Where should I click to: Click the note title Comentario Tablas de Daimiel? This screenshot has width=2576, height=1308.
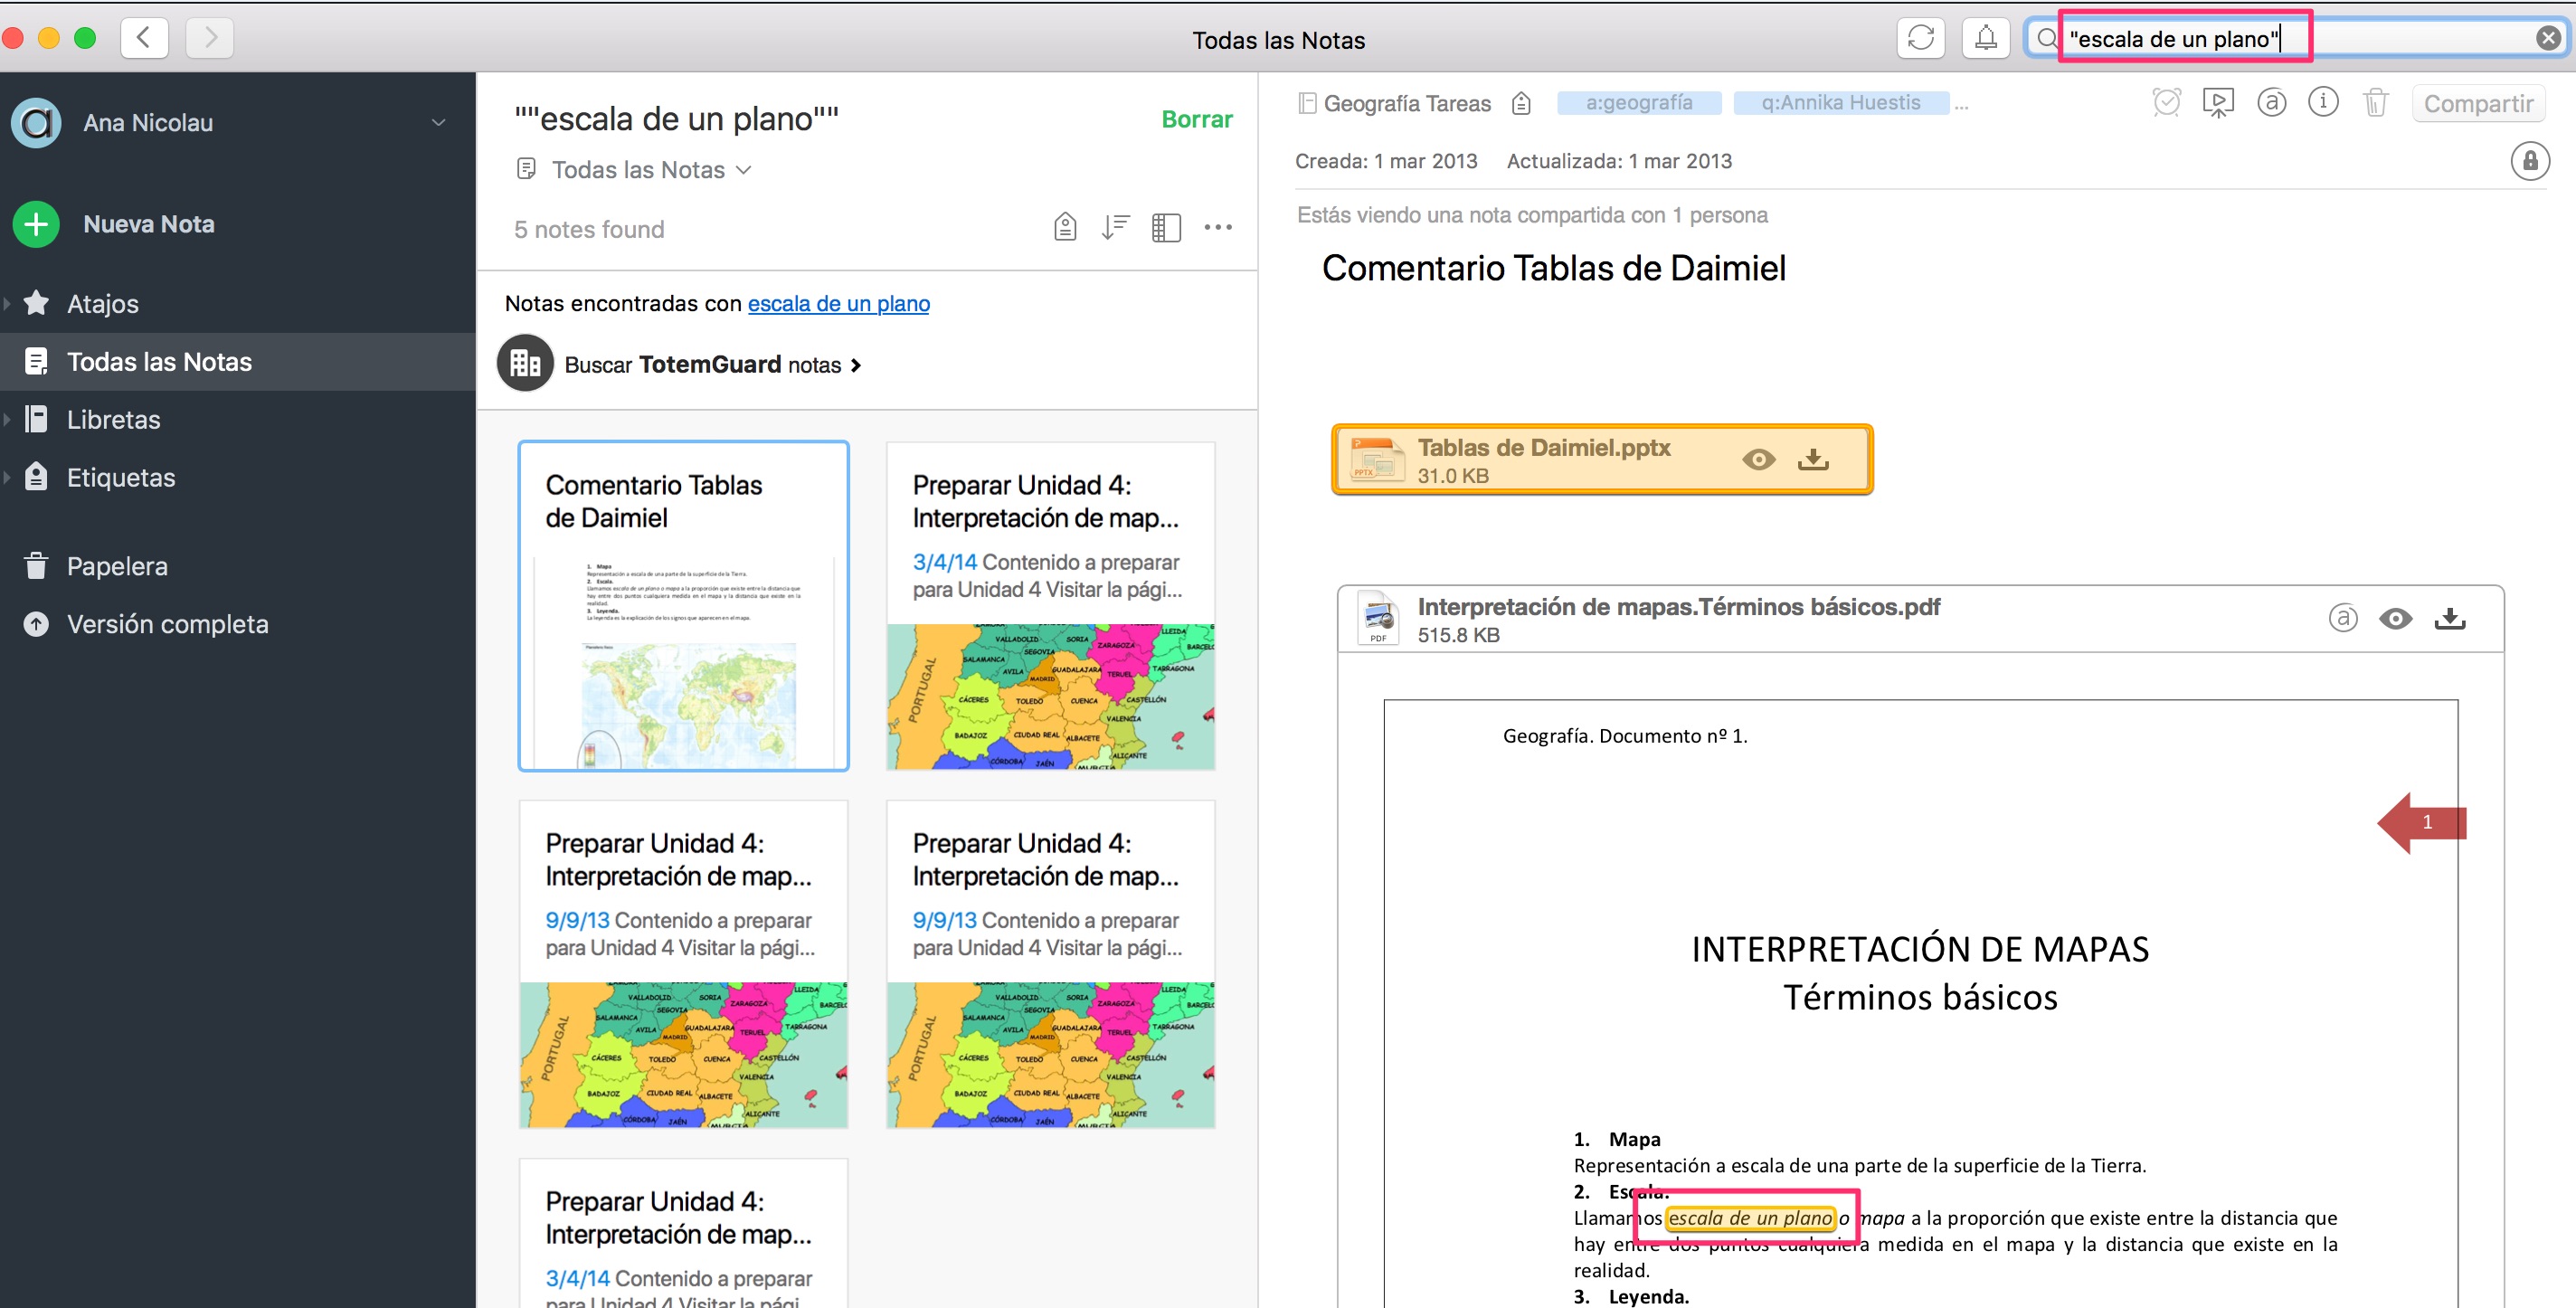pyautogui.click(x=1553, y=268)
